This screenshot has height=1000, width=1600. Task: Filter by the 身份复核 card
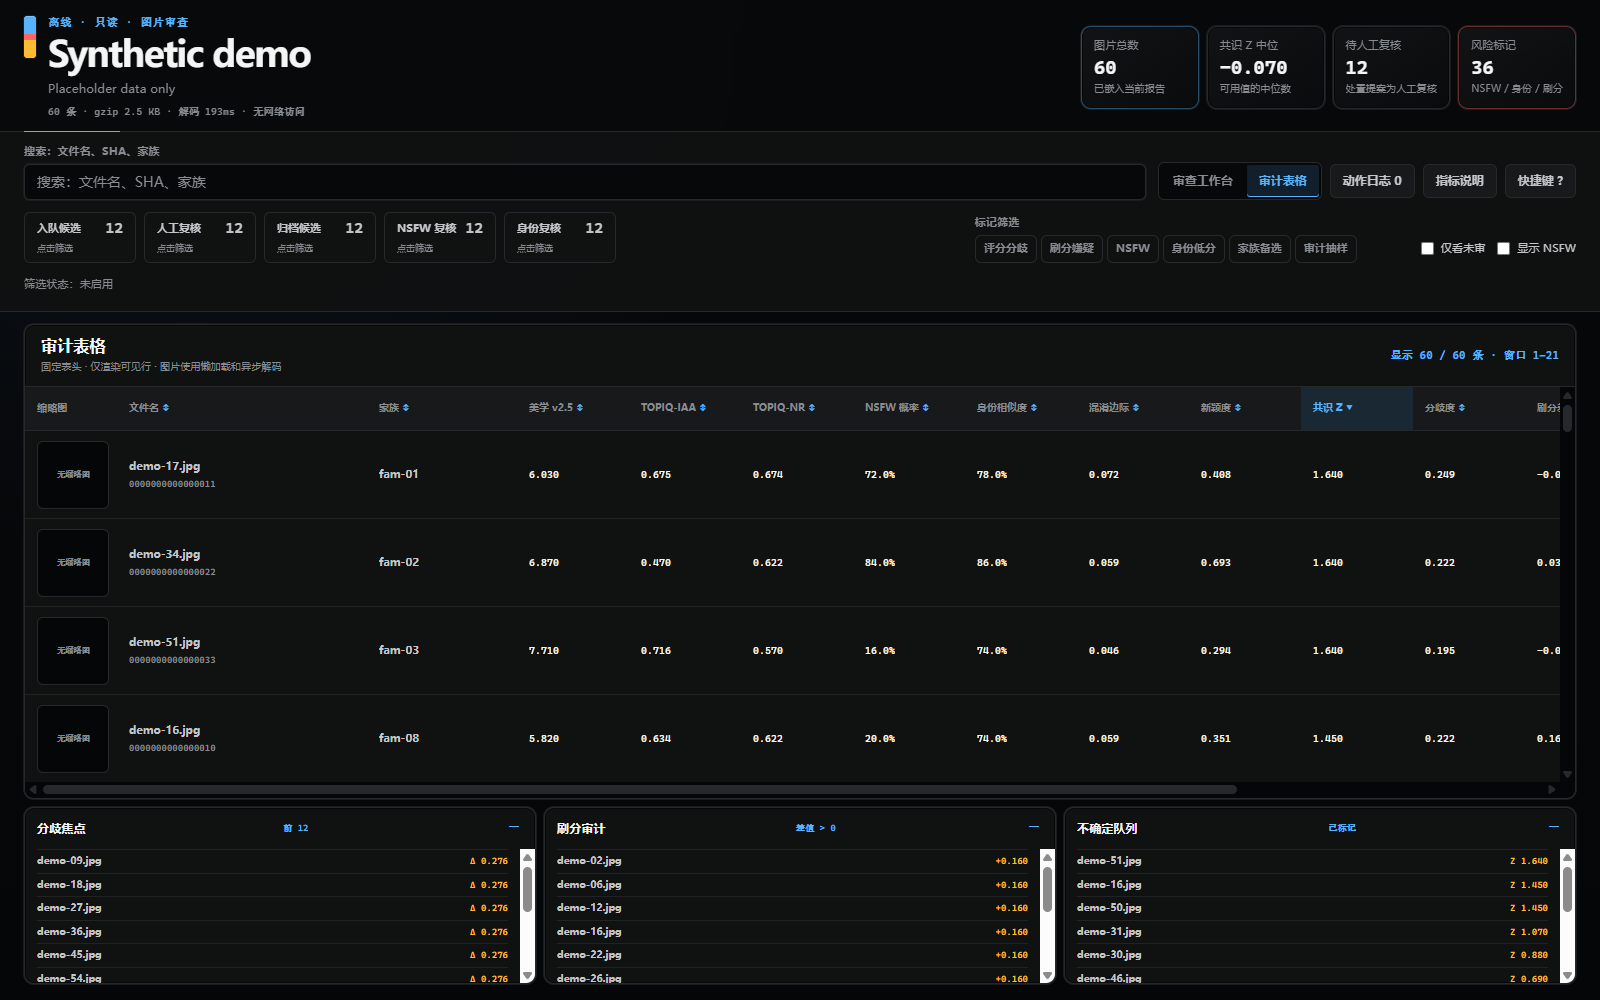pyautogui.click(x=560, y=237)
